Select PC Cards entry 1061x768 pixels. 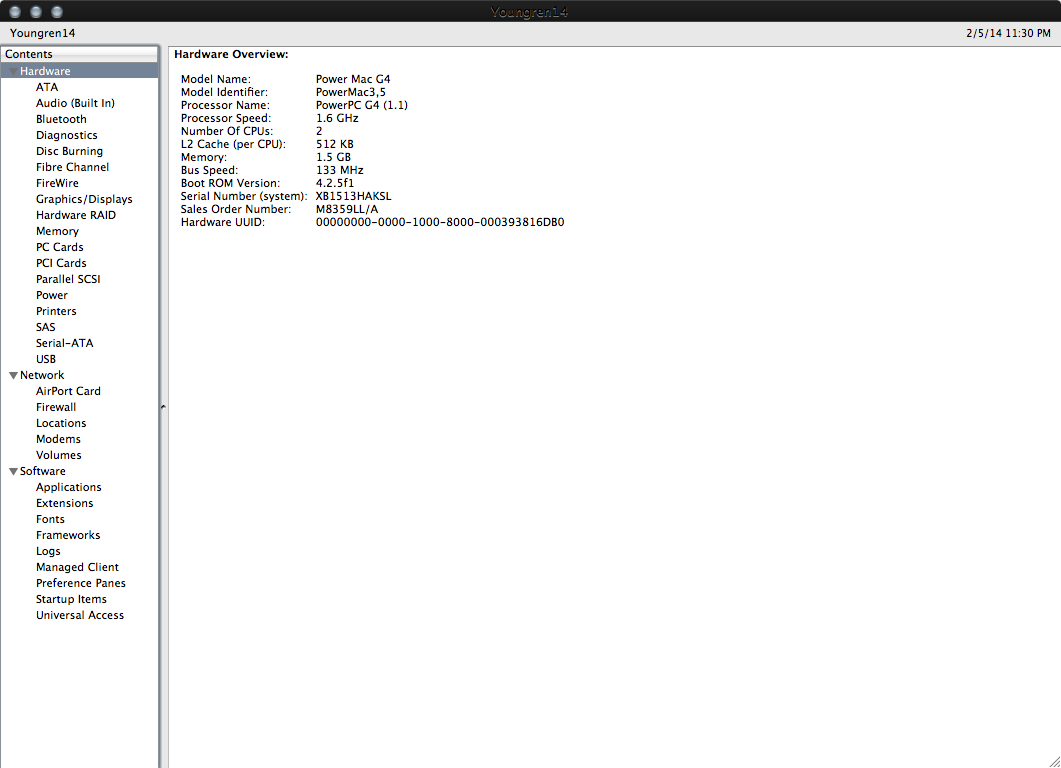pyautogui.click(x=60, y=247)
